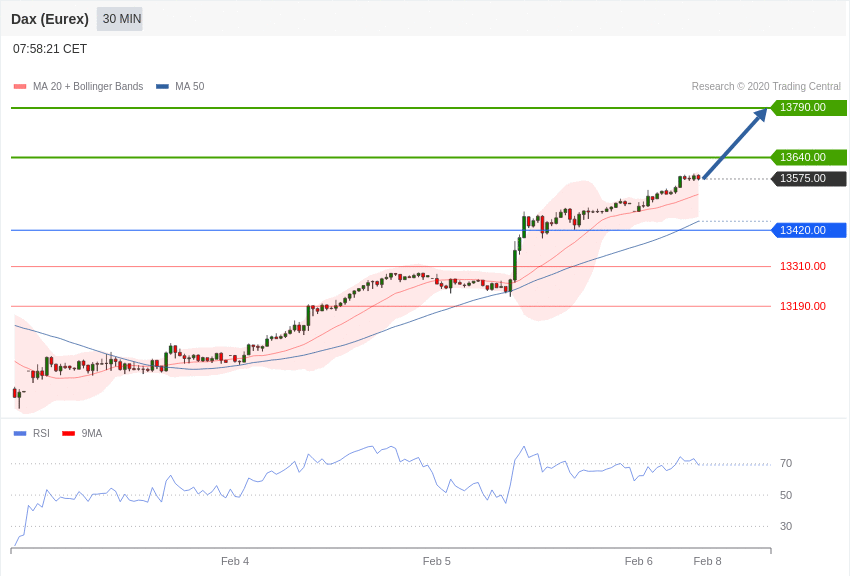Click the Dax (Eurex) chart title
The width and height of the screenshot is (850, 576).
(50, 19)
